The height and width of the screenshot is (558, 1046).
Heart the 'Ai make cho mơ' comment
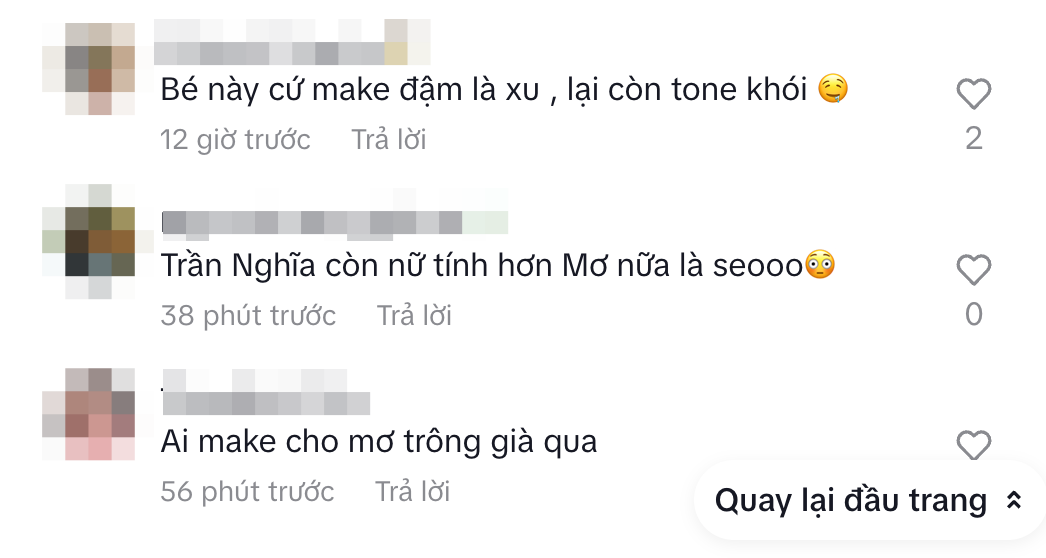pyautogui.click(x=974, y=445)
